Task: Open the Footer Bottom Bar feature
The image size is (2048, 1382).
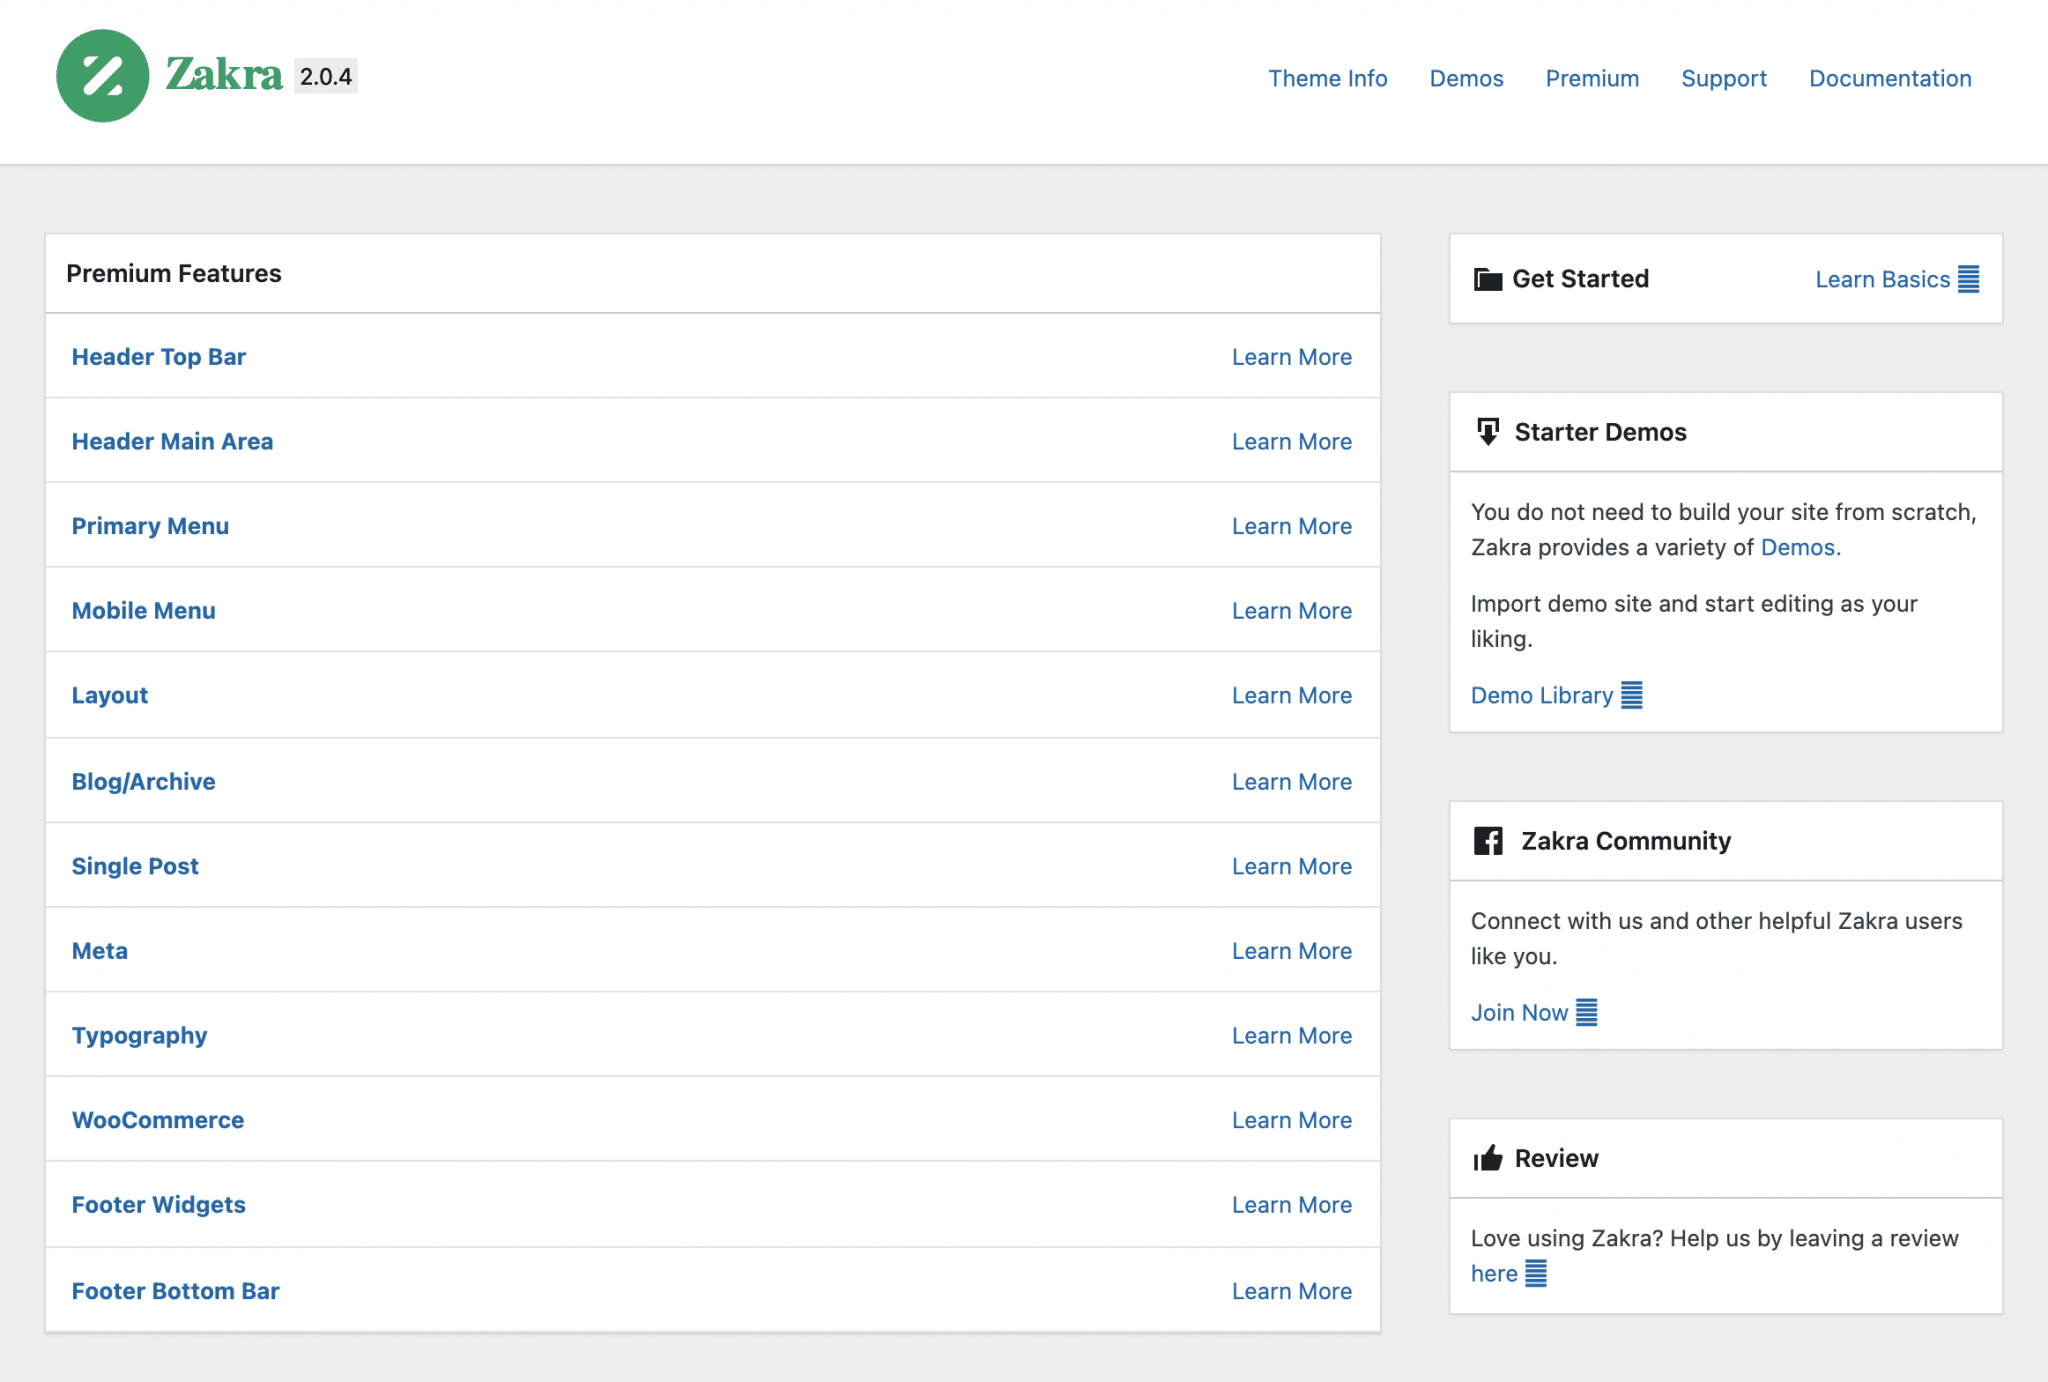Action: [x=175, y=1290]
